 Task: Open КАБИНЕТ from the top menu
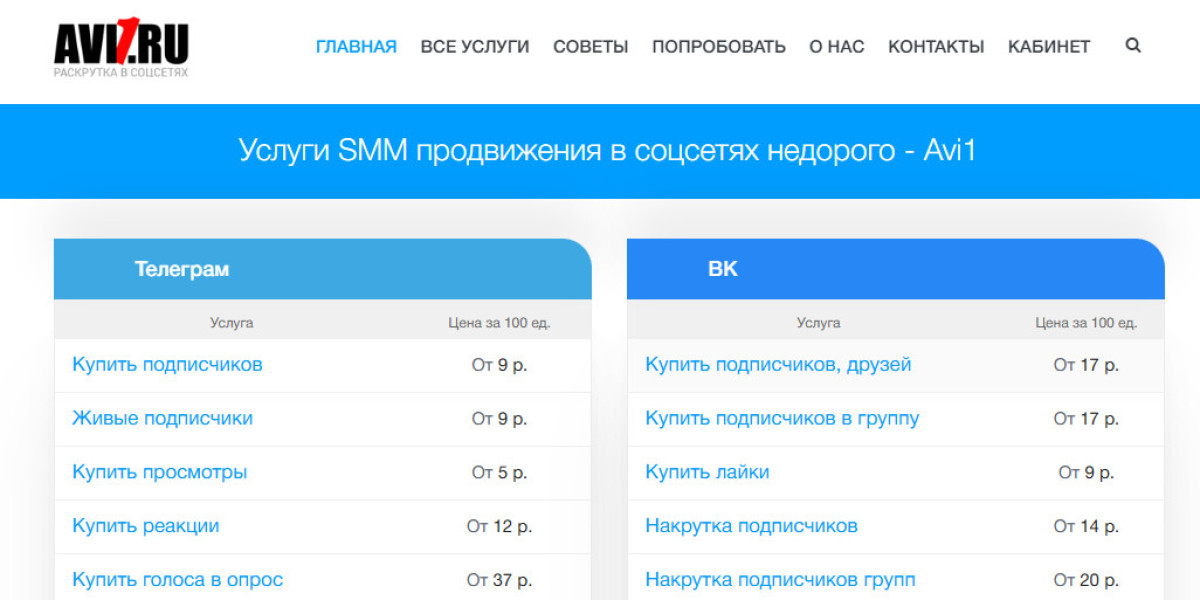[x=1048, y=46]
